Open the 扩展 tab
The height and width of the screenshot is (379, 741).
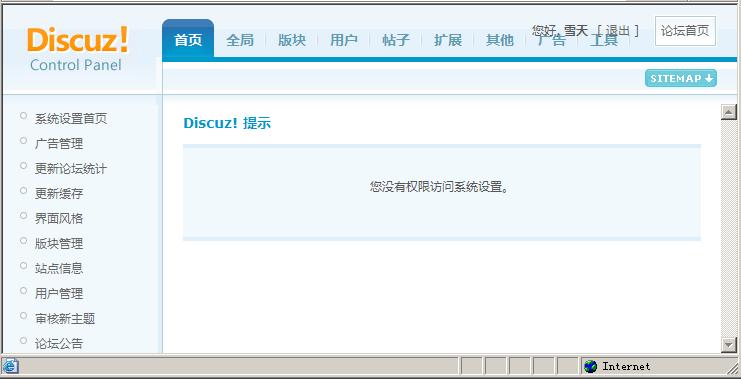448,40
